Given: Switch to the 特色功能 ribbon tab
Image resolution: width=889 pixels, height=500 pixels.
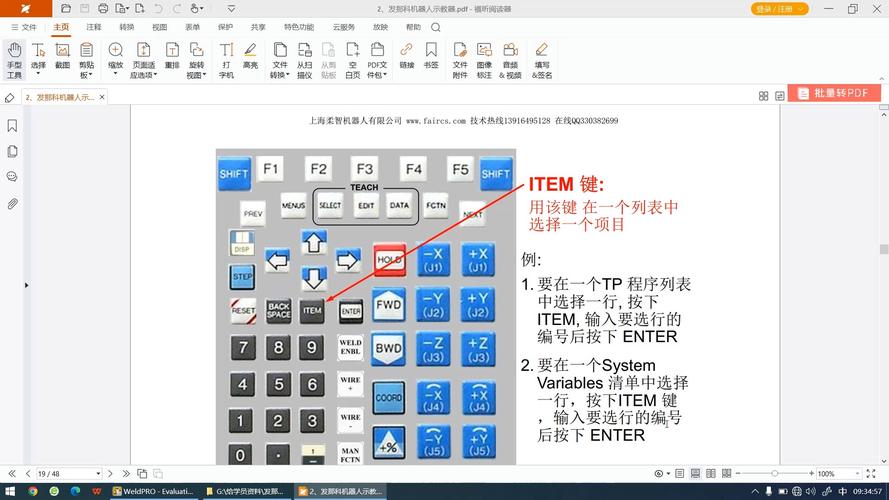Looking at the screenshot, I should (x=299, y=27).
